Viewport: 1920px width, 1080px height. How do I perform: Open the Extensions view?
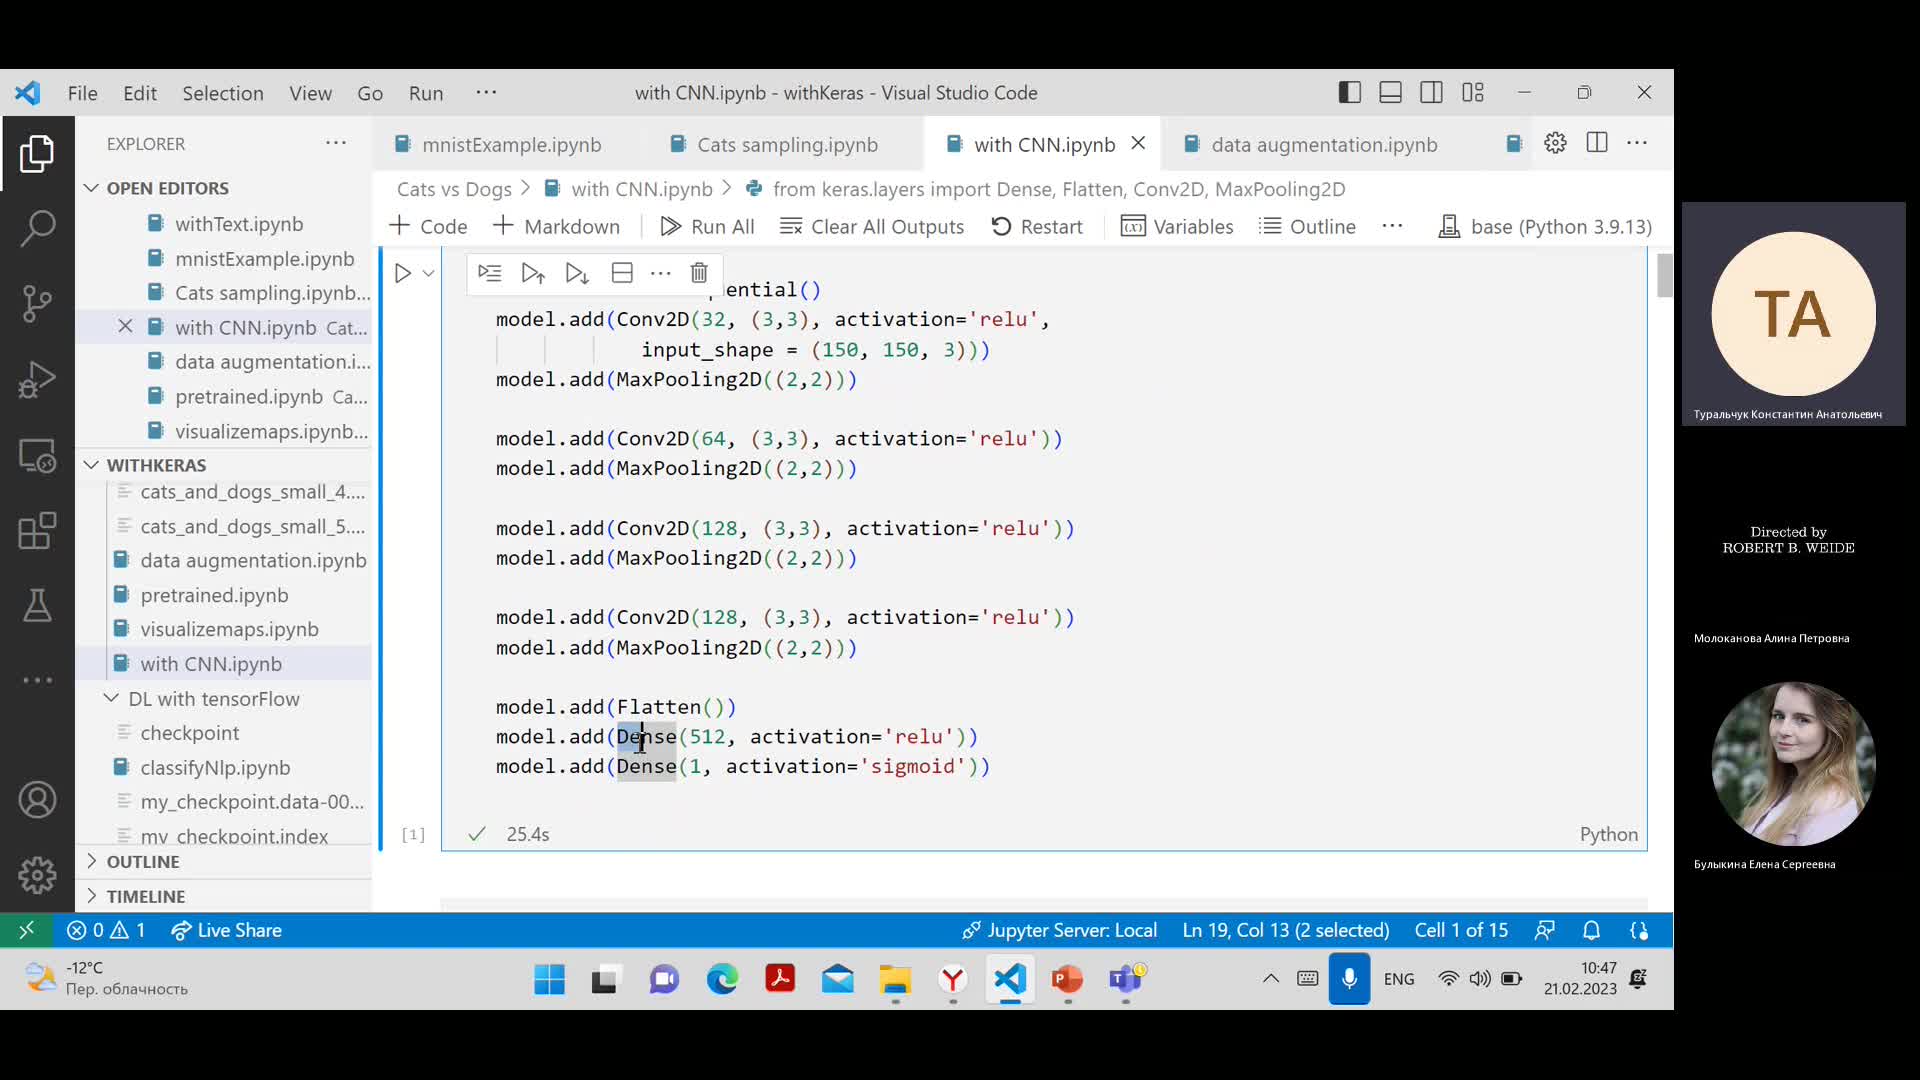(x=37, y=531)
